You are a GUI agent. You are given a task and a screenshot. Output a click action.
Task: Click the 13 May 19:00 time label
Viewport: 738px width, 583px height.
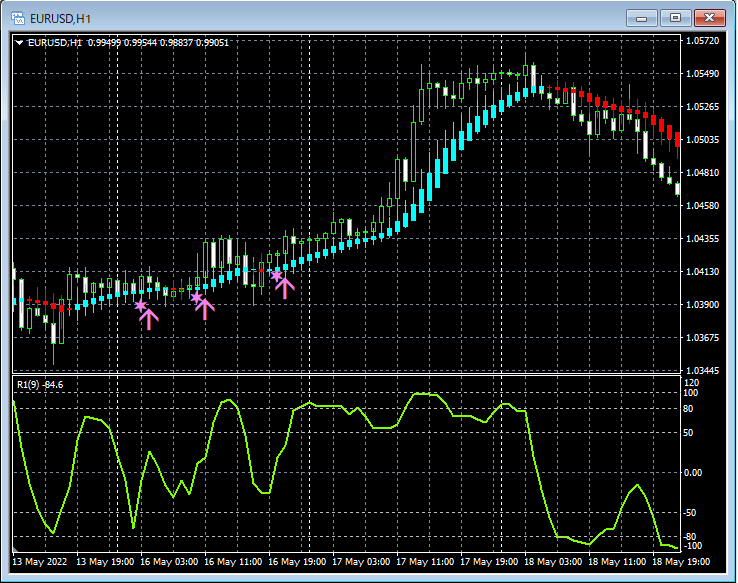(105, 561)
